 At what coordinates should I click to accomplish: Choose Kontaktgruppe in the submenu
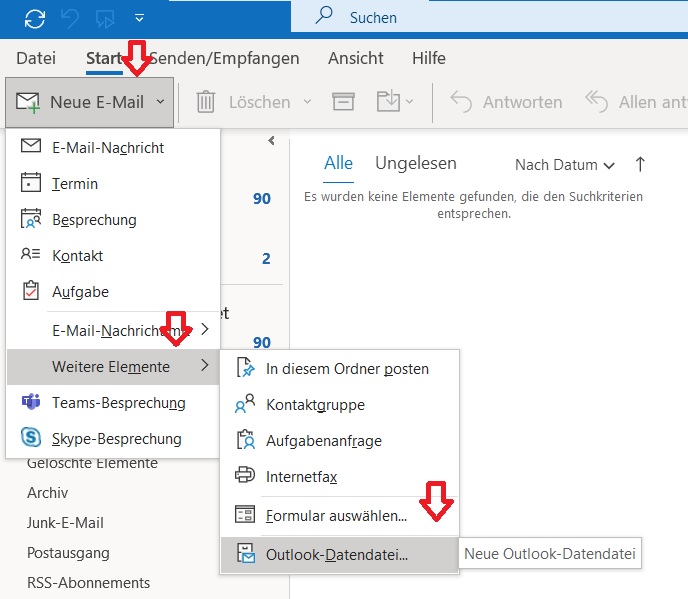[340, 405]
